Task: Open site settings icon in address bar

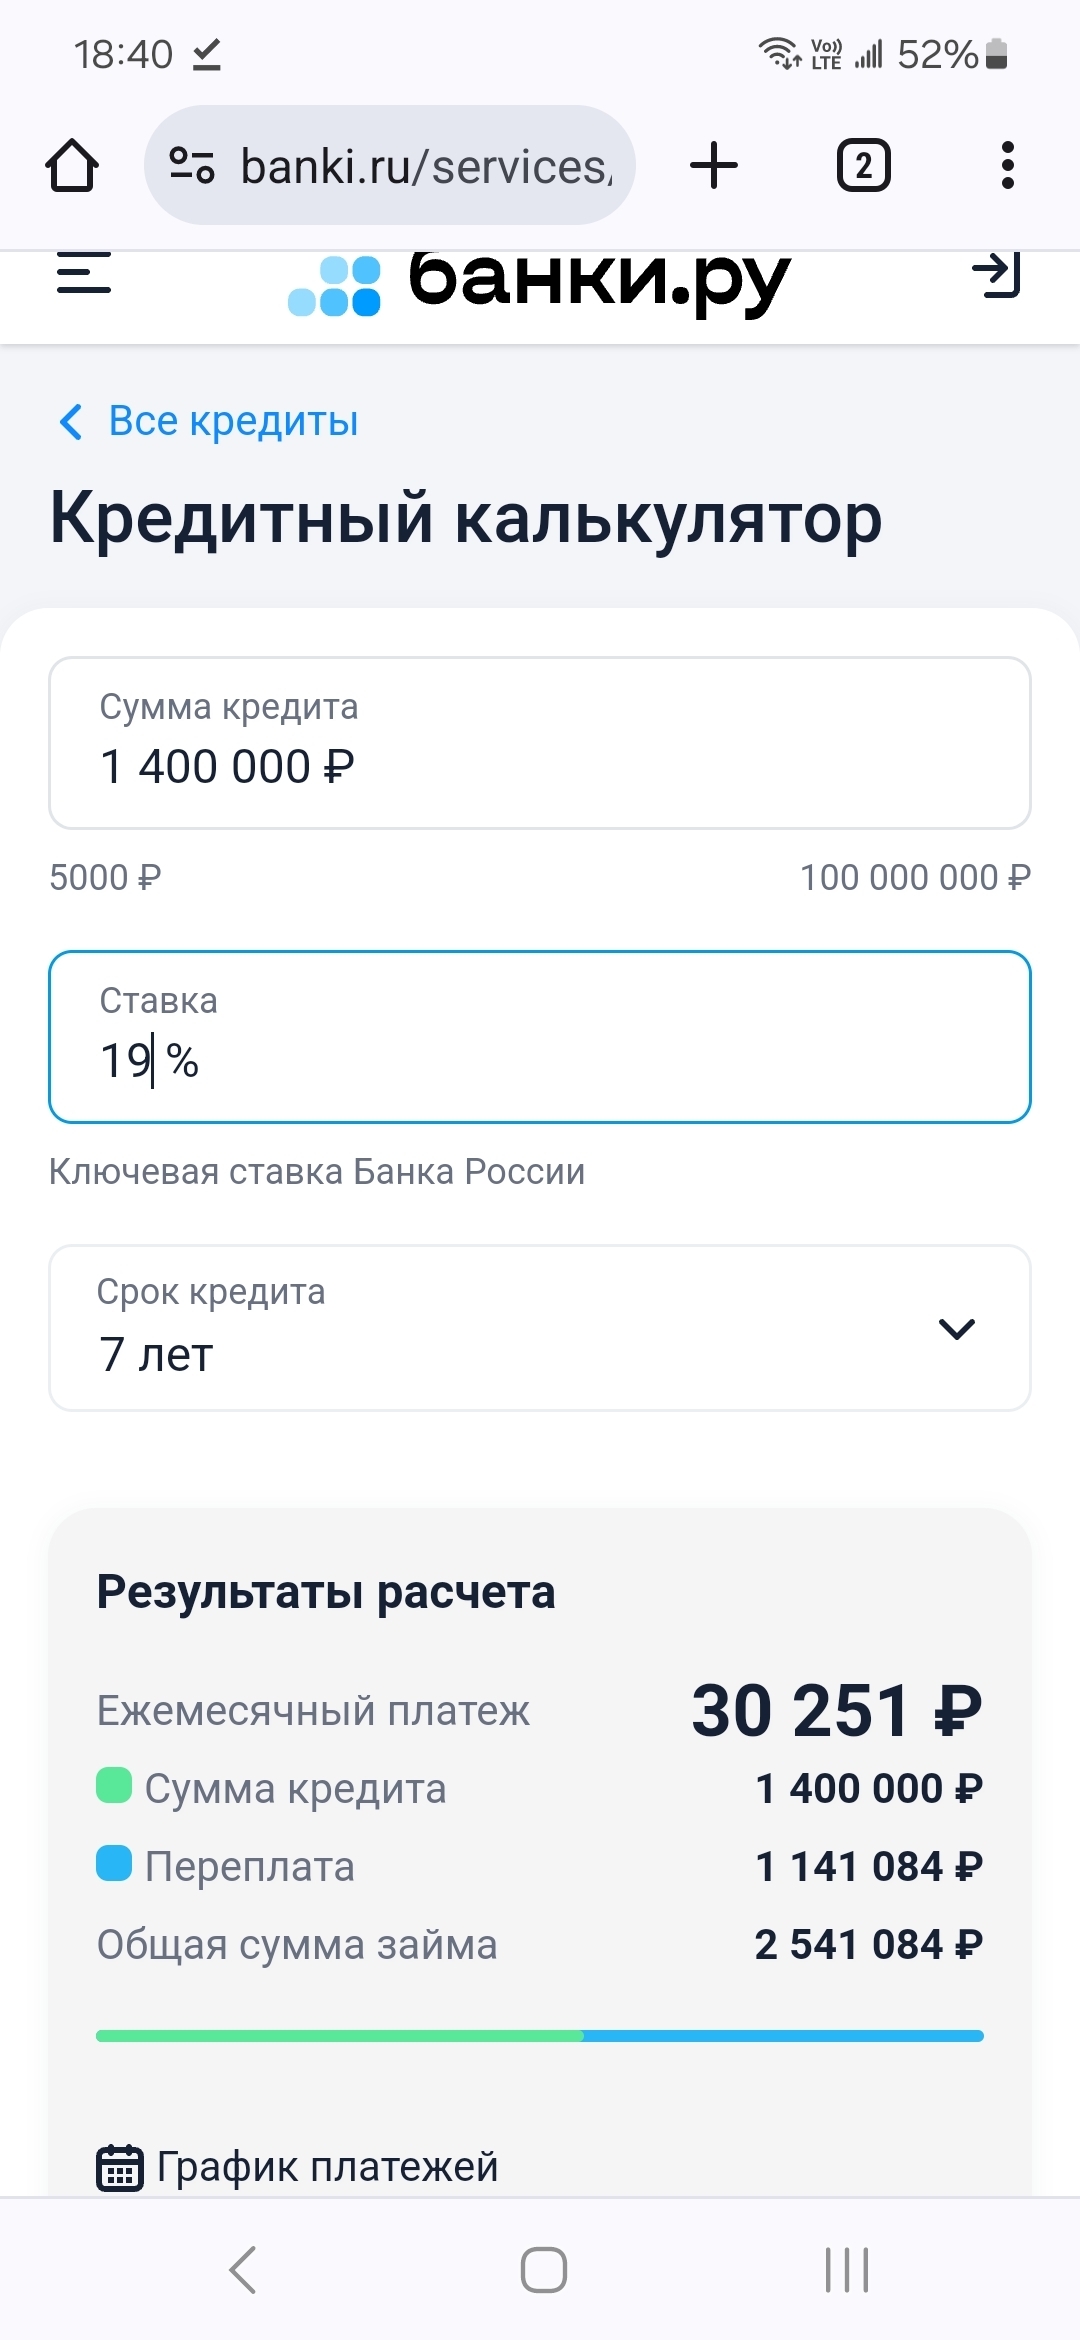Action: pyautogui.click(x=191, y=165)
